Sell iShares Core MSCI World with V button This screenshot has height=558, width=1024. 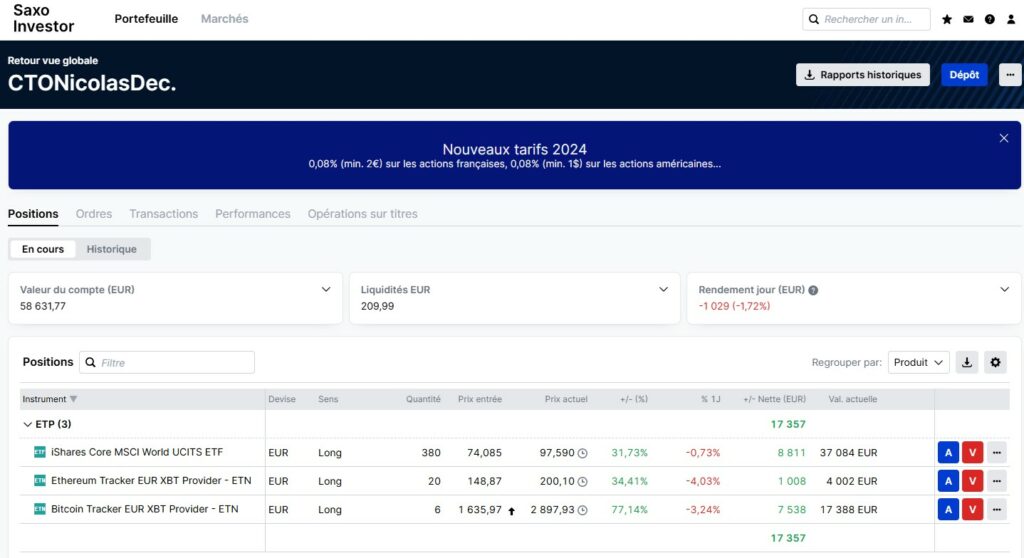pyautogui.click(x=972, y=452)
